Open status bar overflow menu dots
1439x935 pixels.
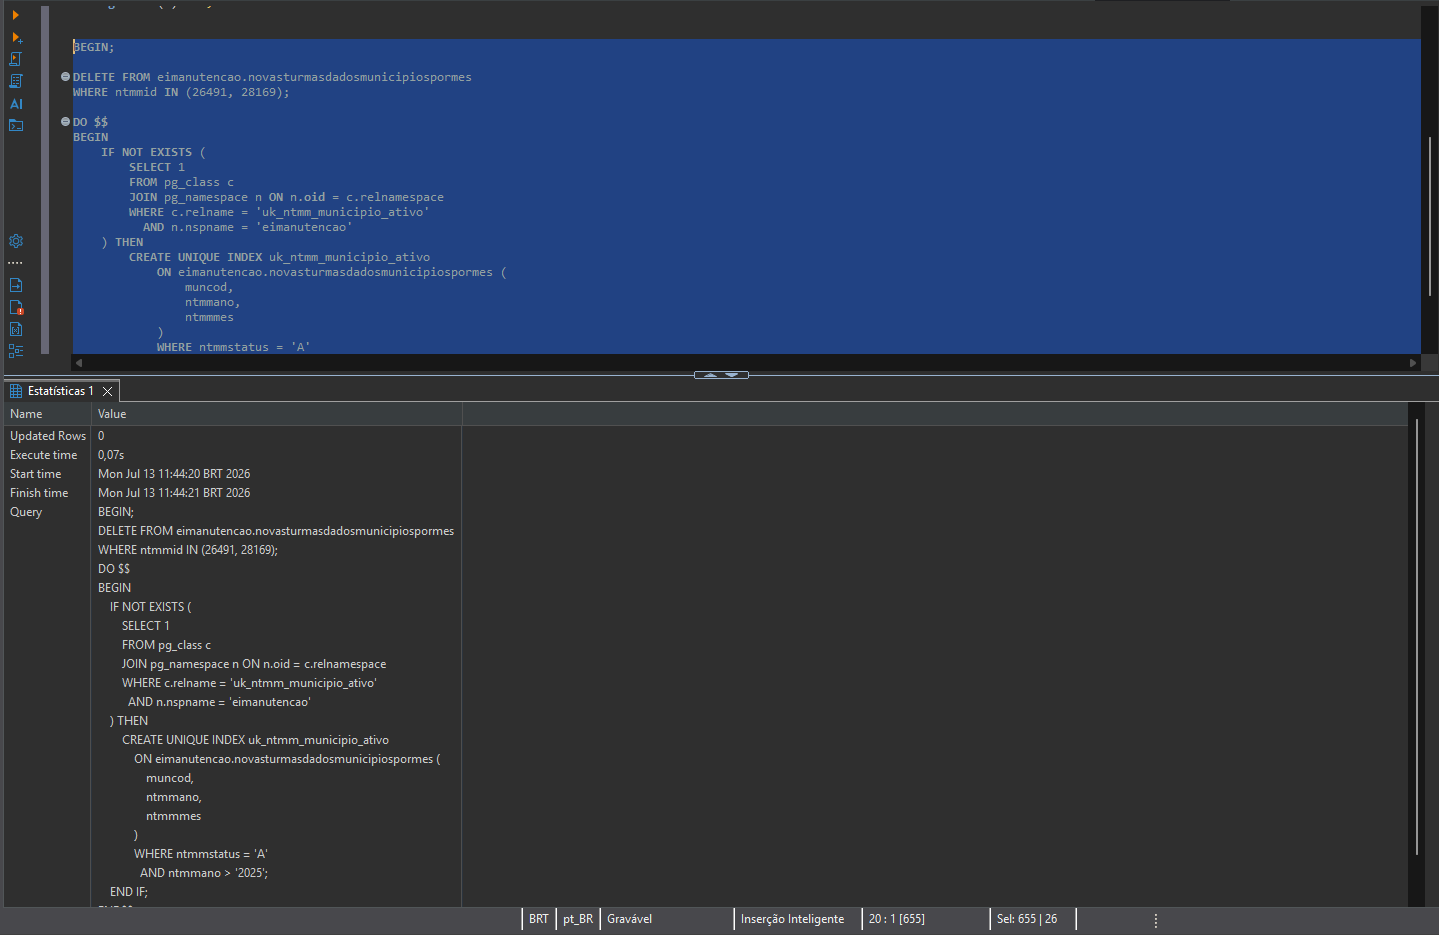(1156, 920)
